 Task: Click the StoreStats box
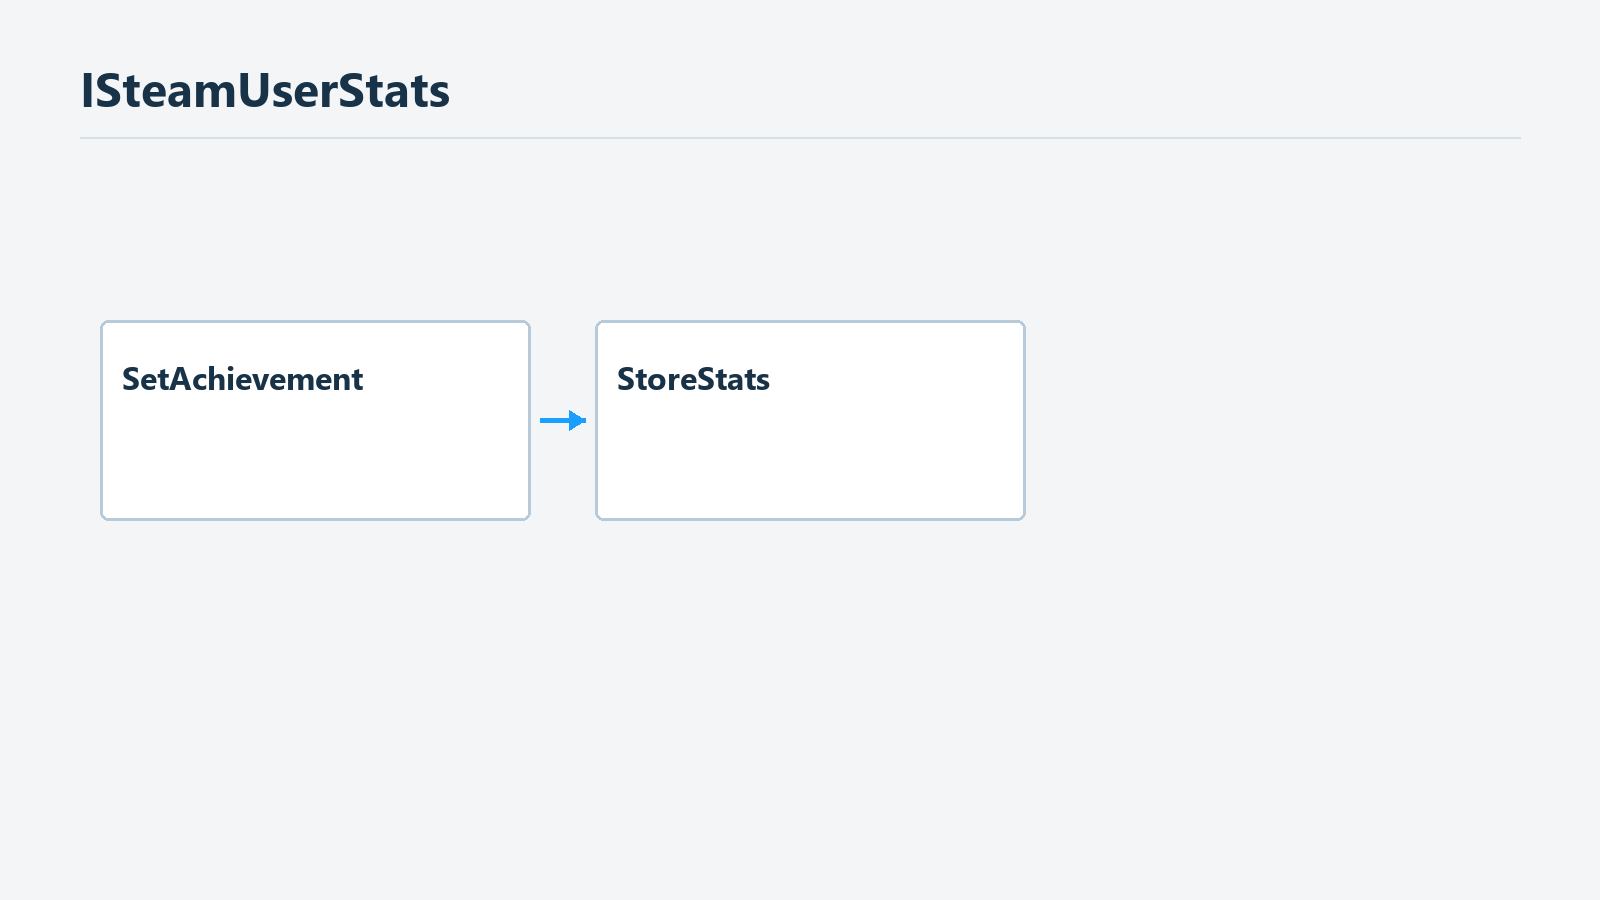pos(810,420)
